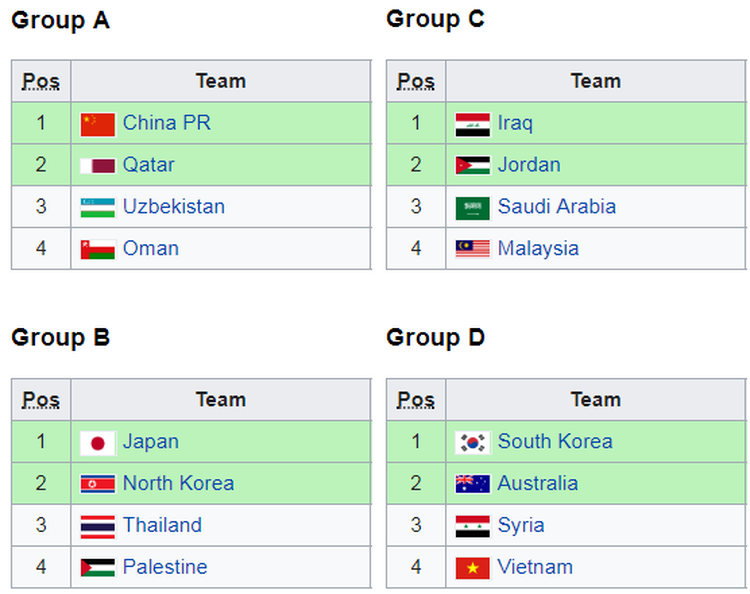750x594 pixels.
Task: Go to the Palestine team page
Action: click(165, 567)
